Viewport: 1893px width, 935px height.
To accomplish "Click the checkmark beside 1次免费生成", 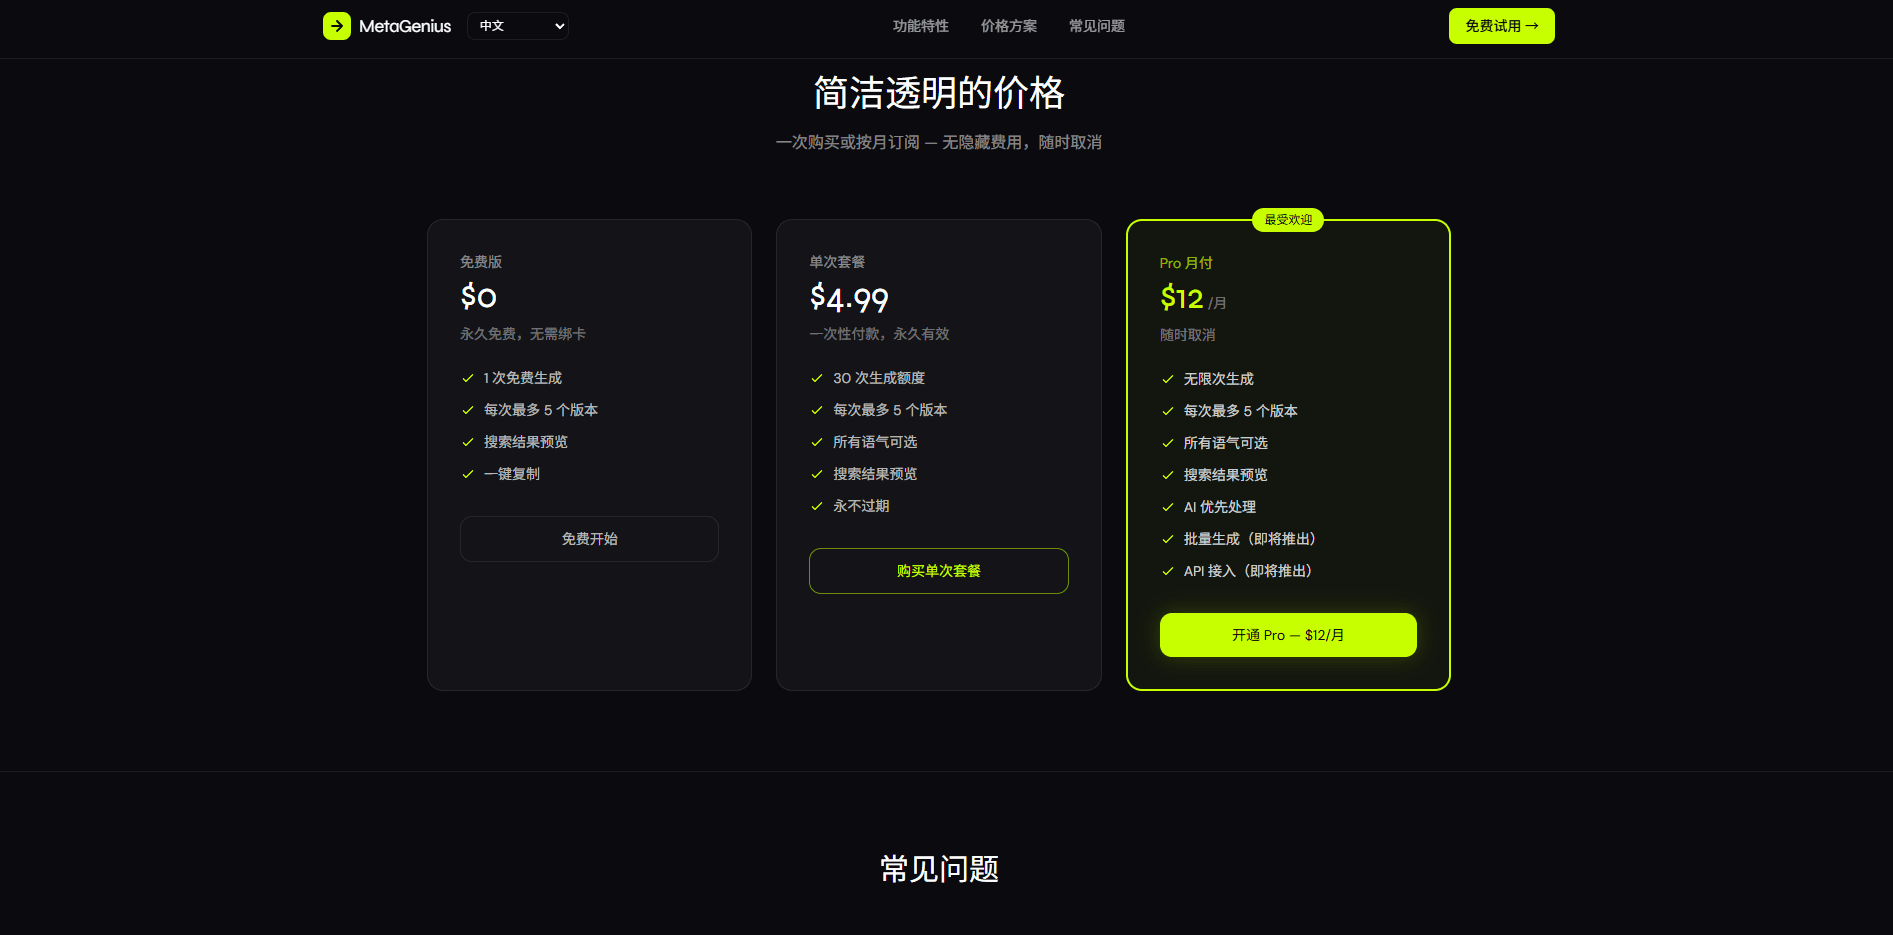I will coord(467,378).
